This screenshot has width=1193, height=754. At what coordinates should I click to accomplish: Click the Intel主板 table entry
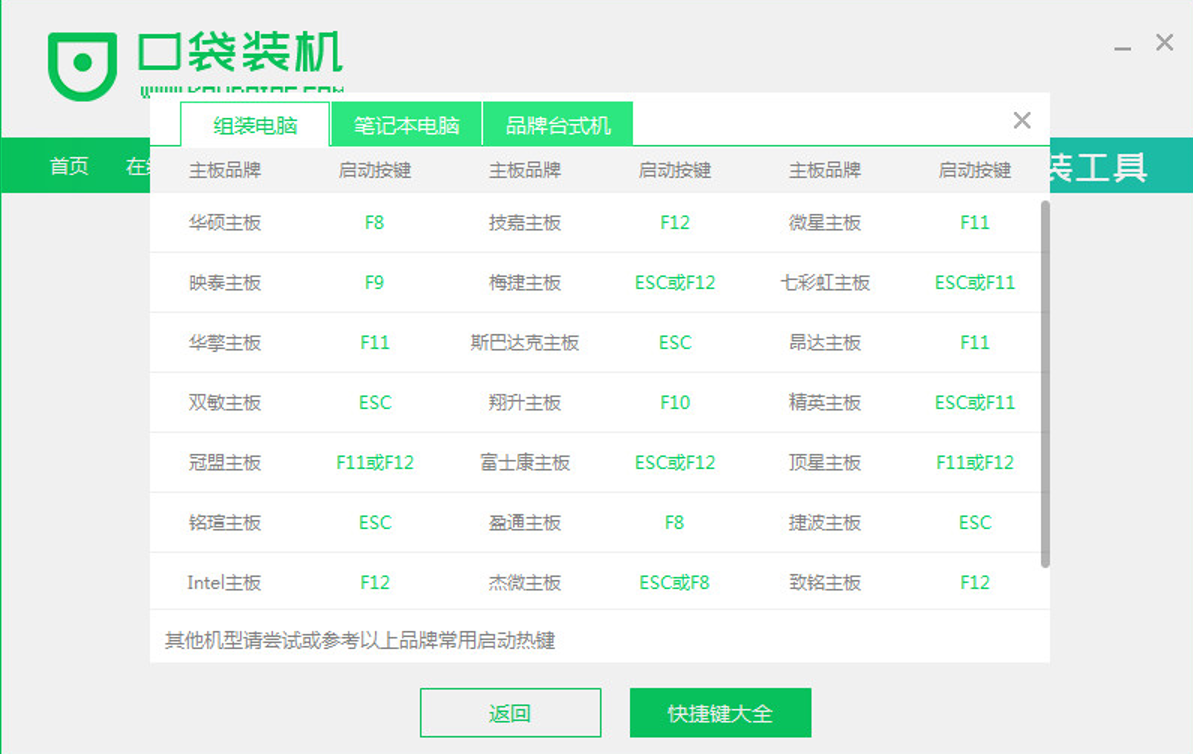tap(224, 582)
